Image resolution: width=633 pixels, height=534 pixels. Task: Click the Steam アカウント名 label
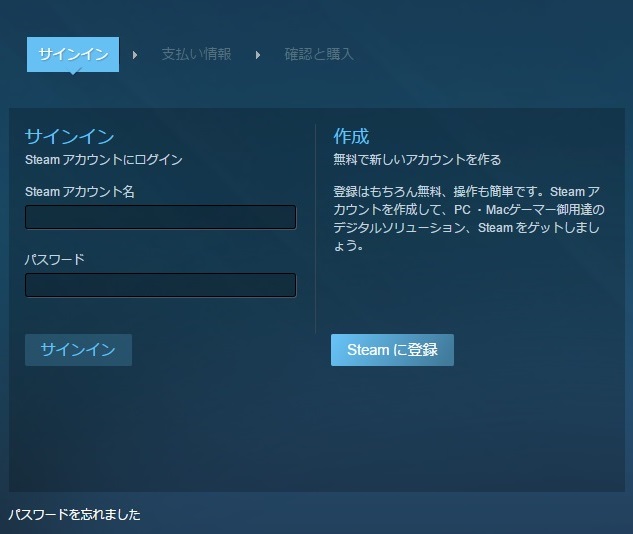80,192
